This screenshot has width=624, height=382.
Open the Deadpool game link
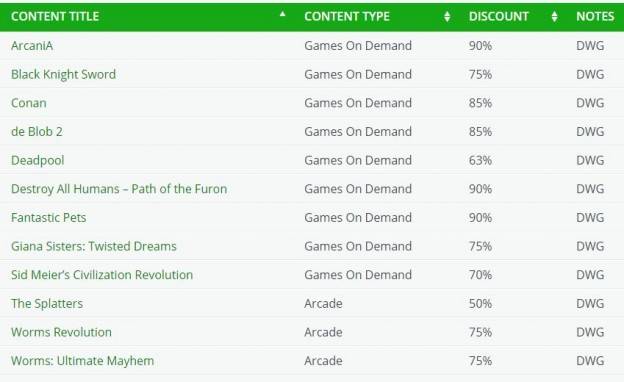pyautogui.click(x=37, y=160)
